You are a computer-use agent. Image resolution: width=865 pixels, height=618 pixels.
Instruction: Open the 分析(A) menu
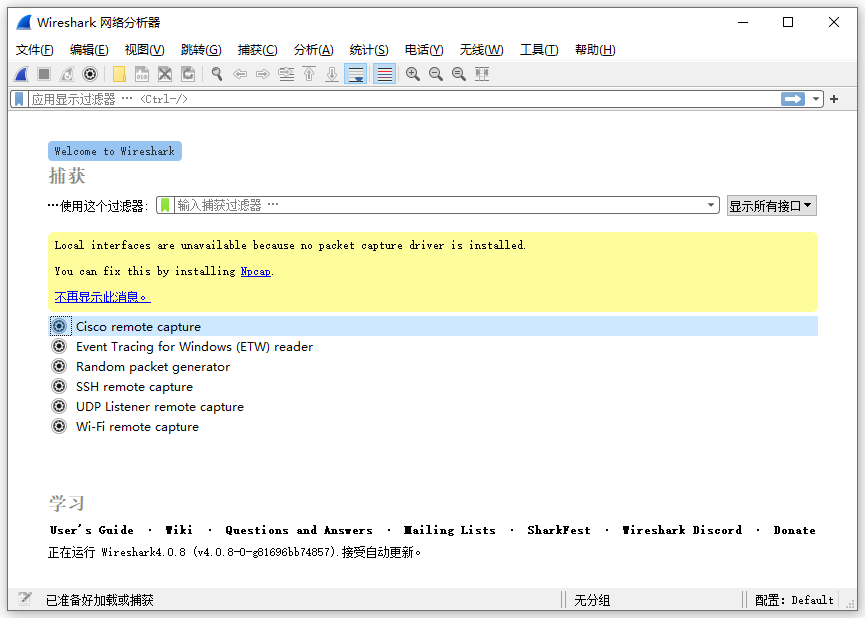click(x=314, y=50)
